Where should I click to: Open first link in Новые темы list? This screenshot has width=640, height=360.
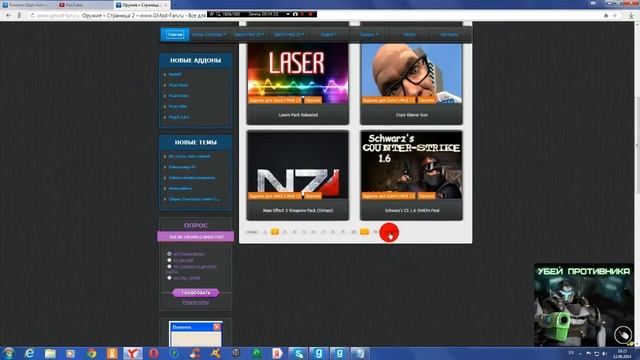[x=189, y=156]
